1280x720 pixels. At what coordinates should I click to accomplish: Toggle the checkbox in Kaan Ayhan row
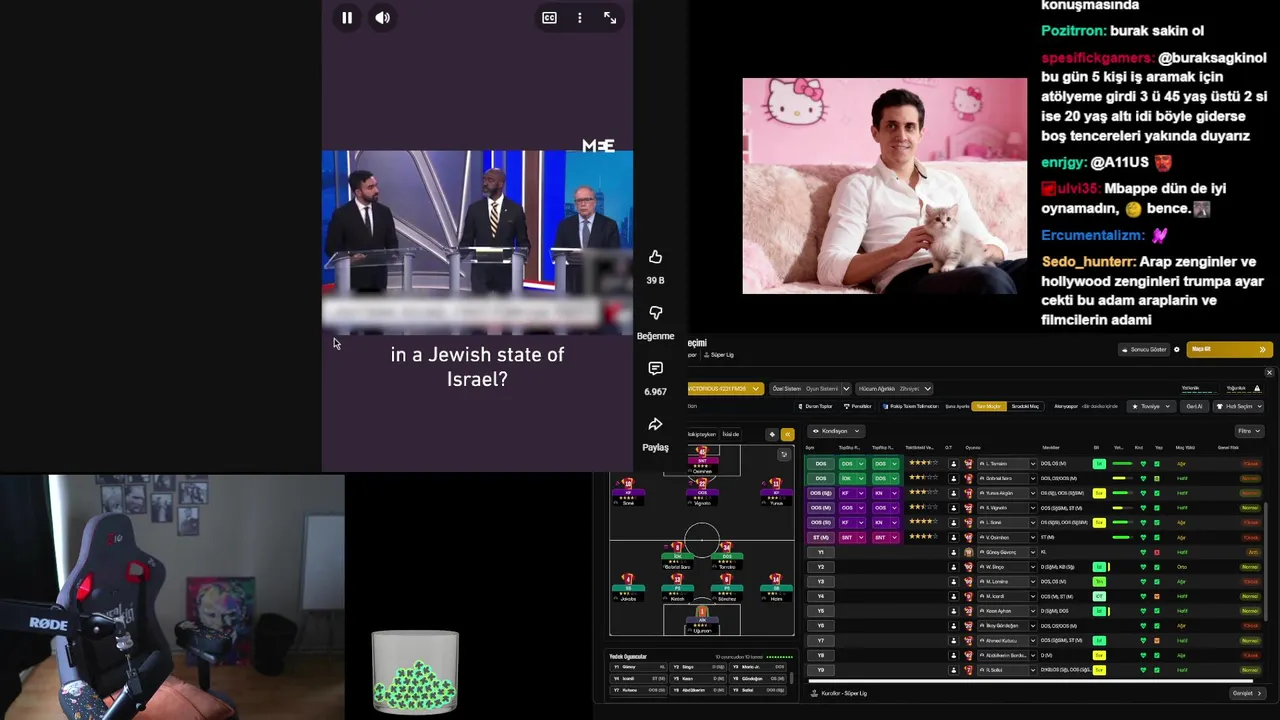(x=1157, y=611)
